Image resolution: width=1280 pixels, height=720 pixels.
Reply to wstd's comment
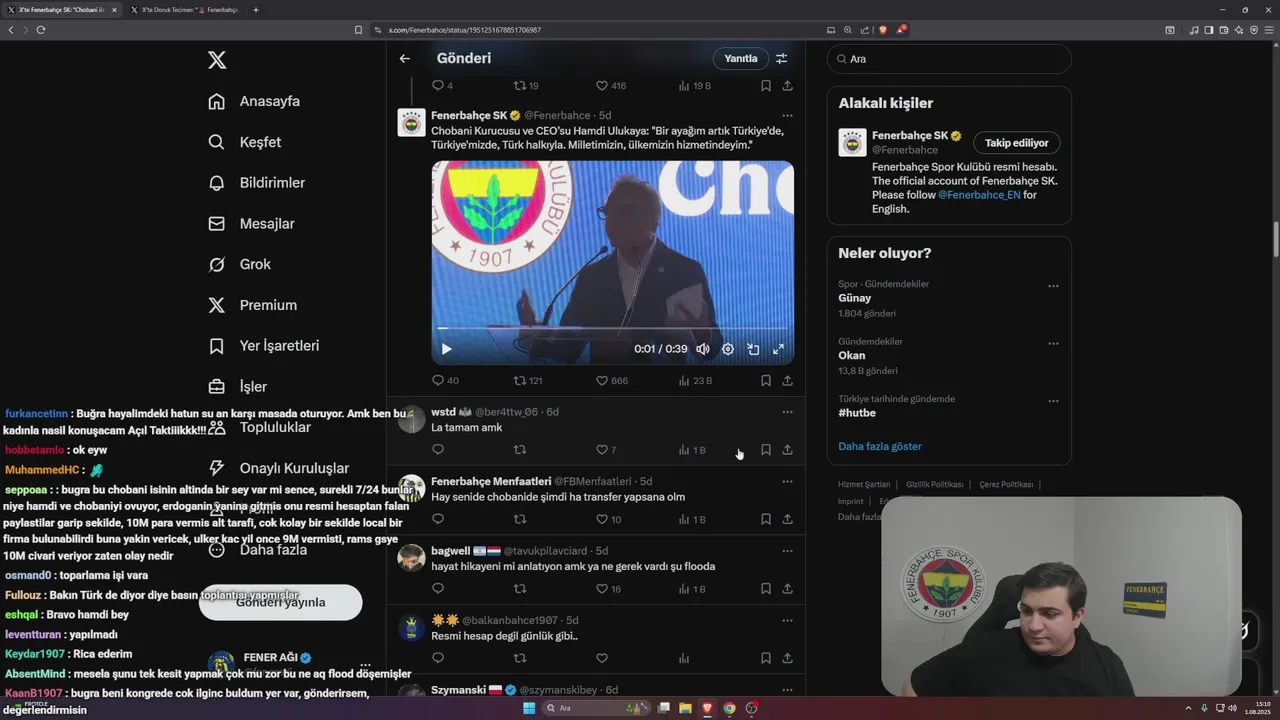click(x=438, y=450)
